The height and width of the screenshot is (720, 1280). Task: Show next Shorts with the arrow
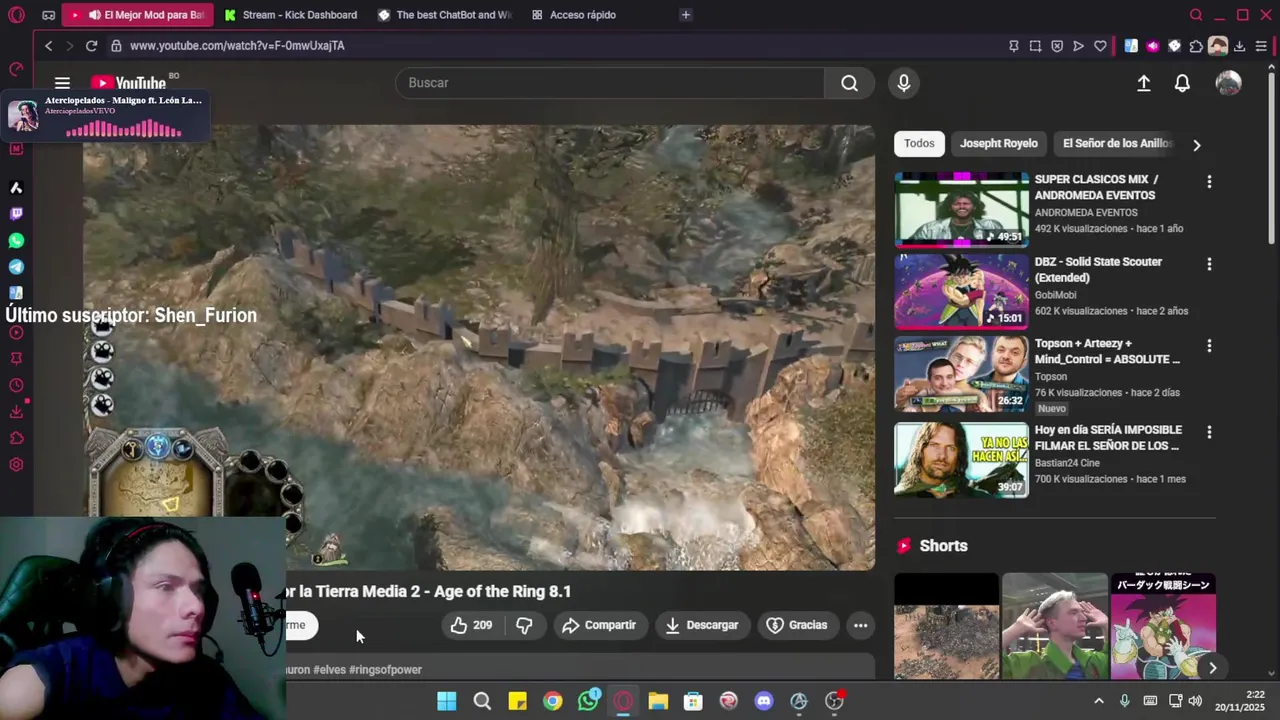coord(1212,667)
